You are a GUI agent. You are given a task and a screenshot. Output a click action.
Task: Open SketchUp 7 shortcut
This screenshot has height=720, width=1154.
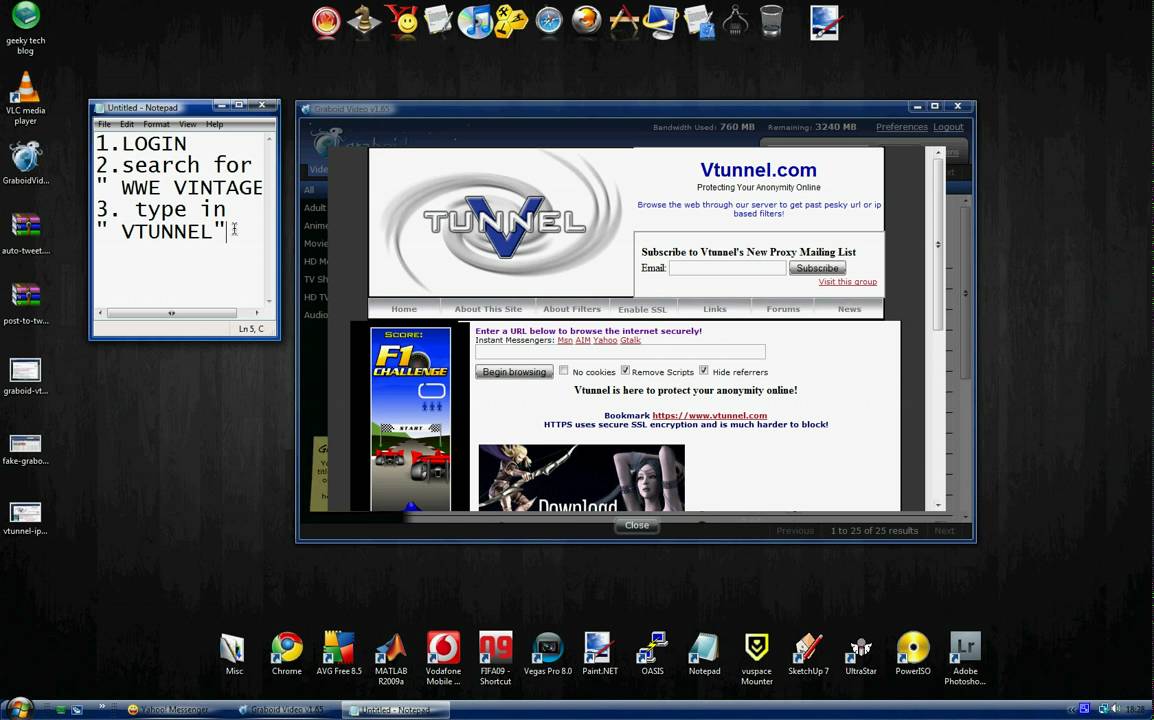point(808,654)
